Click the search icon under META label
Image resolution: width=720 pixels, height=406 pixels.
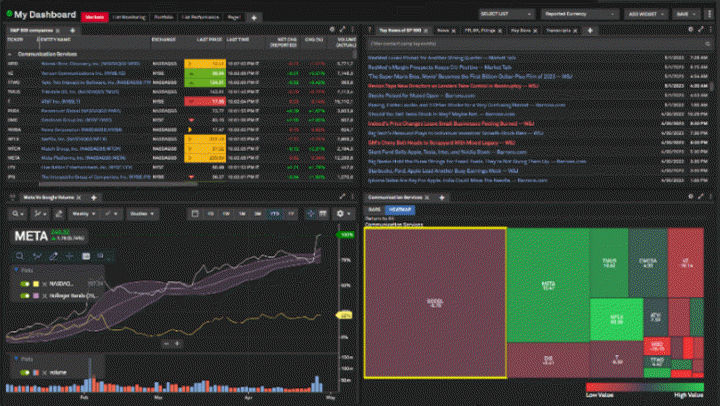pyautogui.click(x=19, y=256)
